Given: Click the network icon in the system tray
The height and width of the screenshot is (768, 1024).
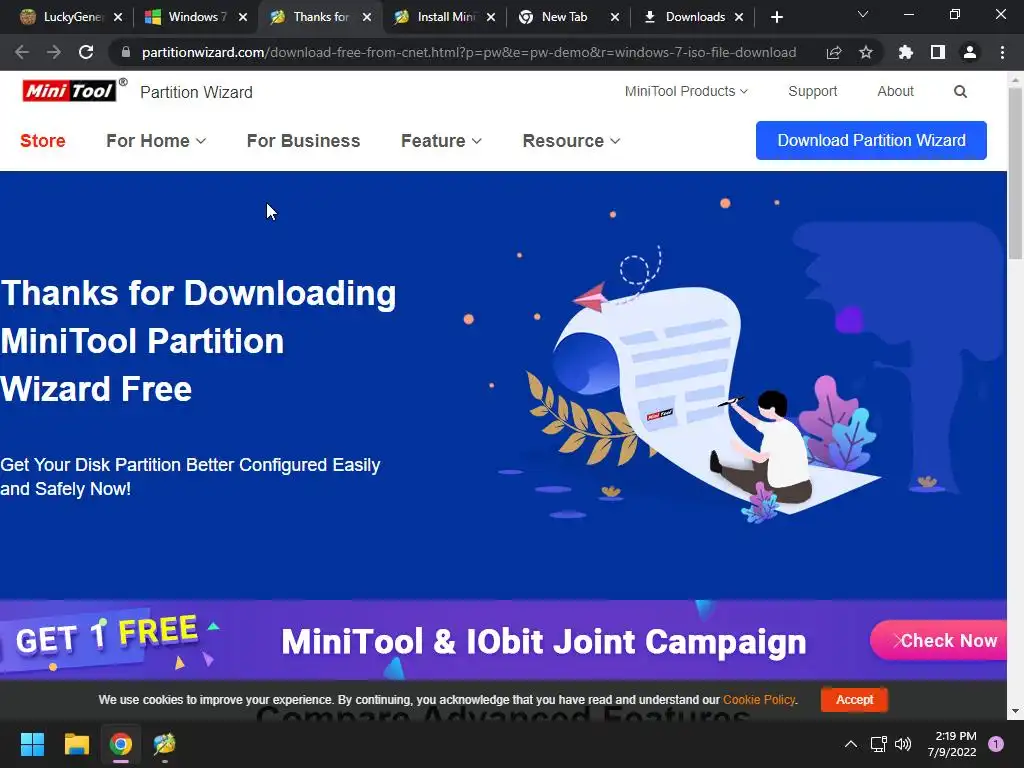Looking at the screenshot, I should 878,744.
